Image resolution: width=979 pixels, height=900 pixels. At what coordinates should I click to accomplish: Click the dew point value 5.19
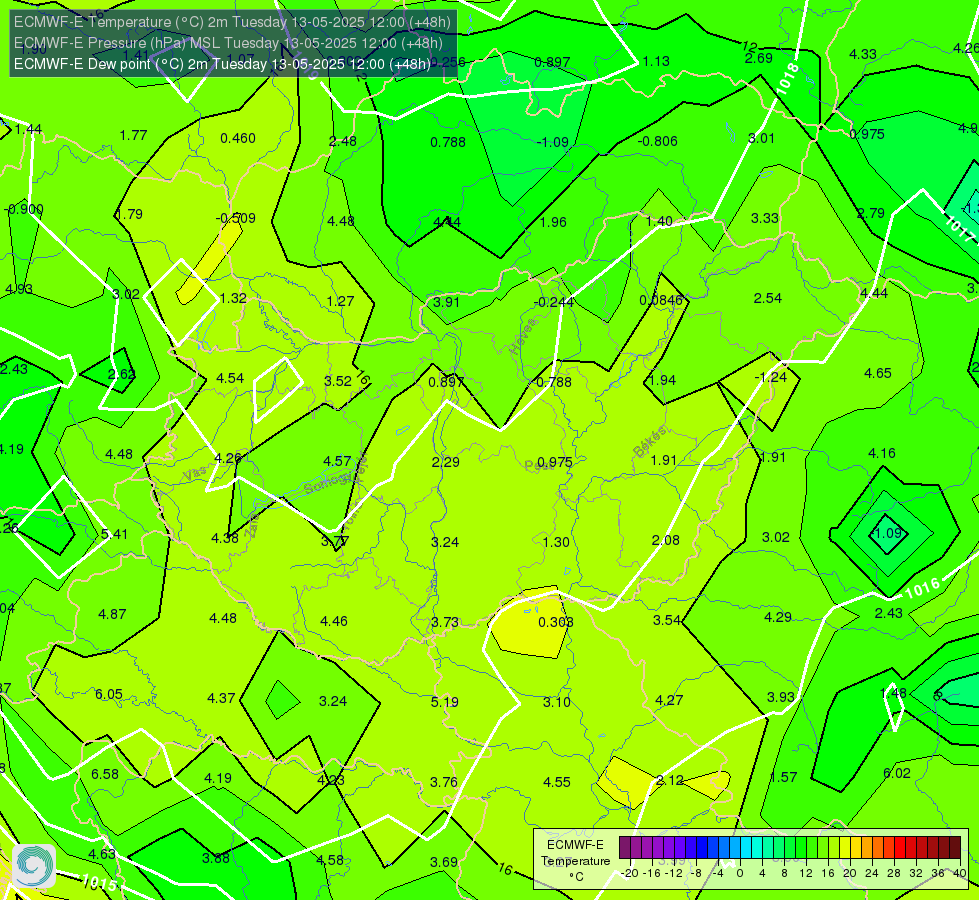445,702
